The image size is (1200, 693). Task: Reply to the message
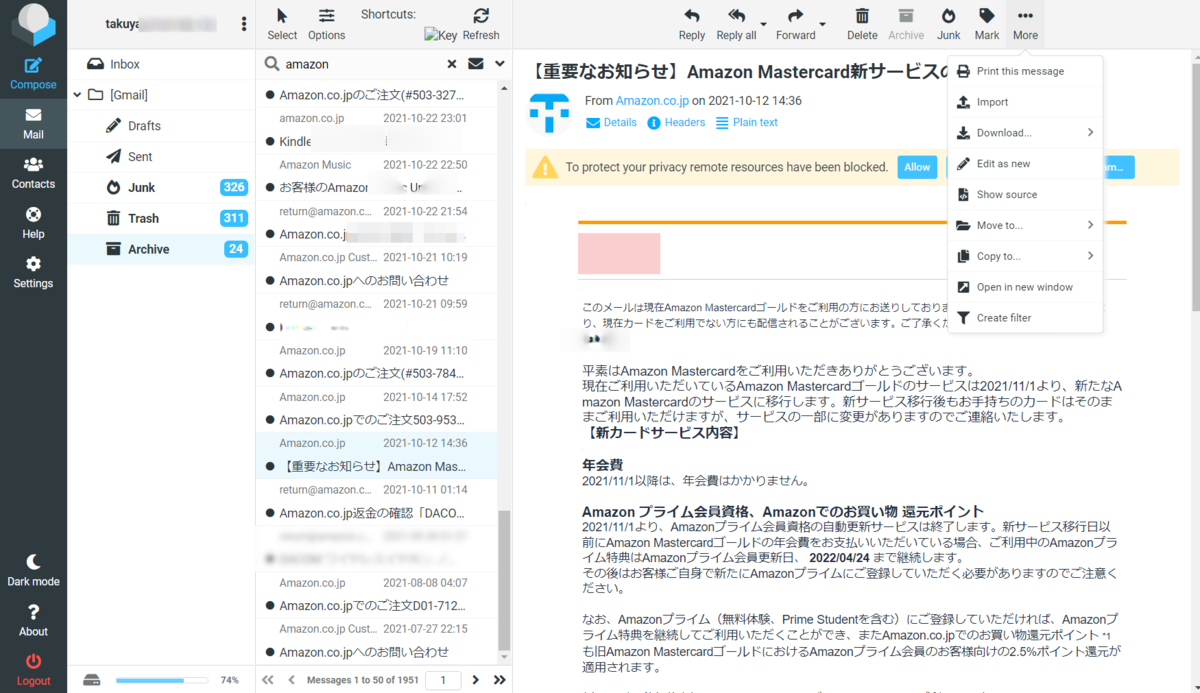tap(692, 24)
